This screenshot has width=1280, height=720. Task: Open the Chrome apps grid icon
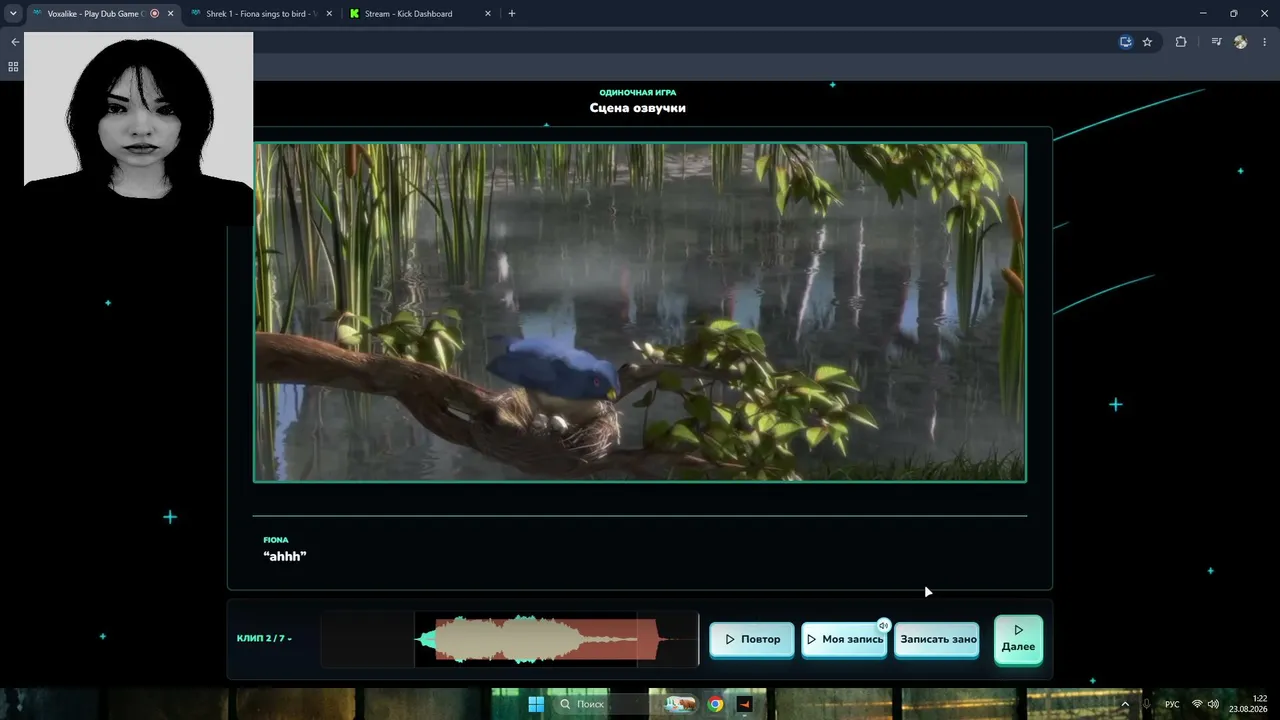coord(13,67)
